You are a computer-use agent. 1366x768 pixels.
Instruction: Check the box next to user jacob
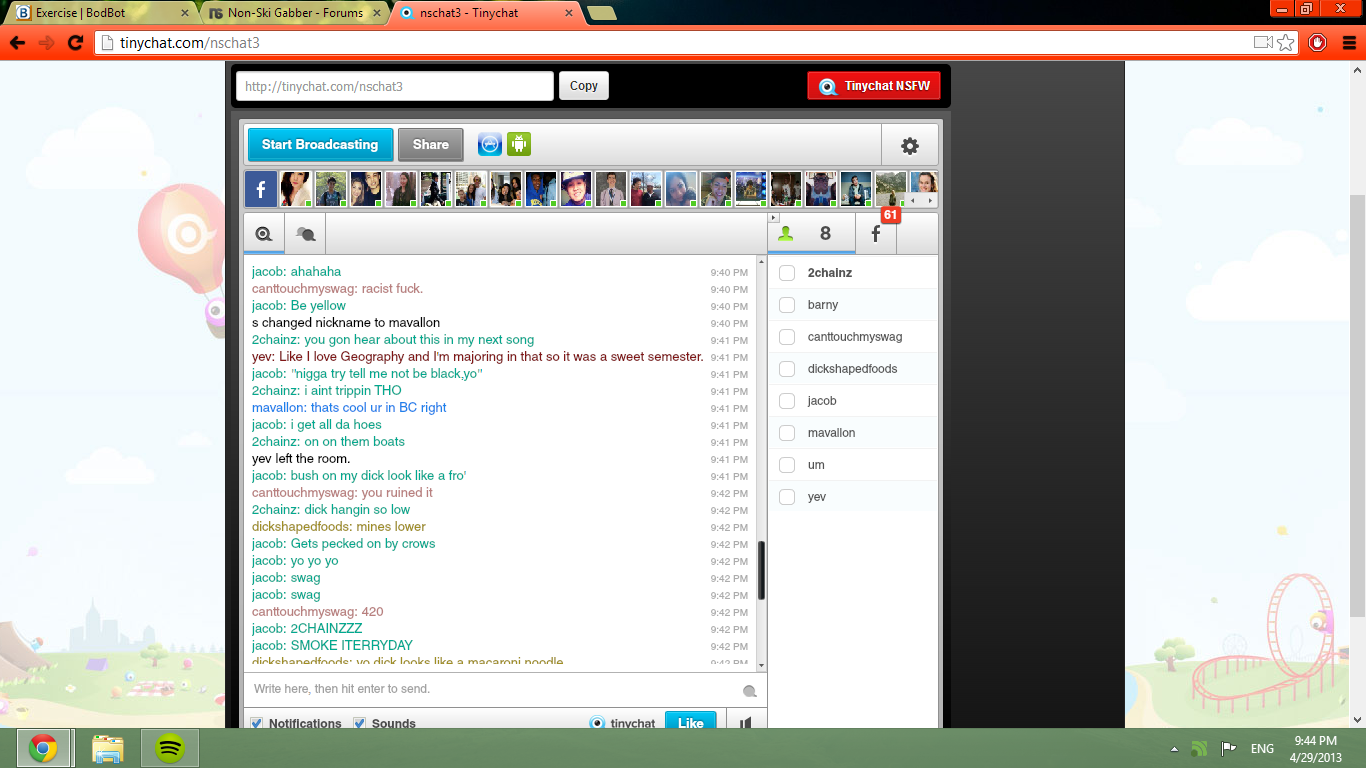[786, 400]
